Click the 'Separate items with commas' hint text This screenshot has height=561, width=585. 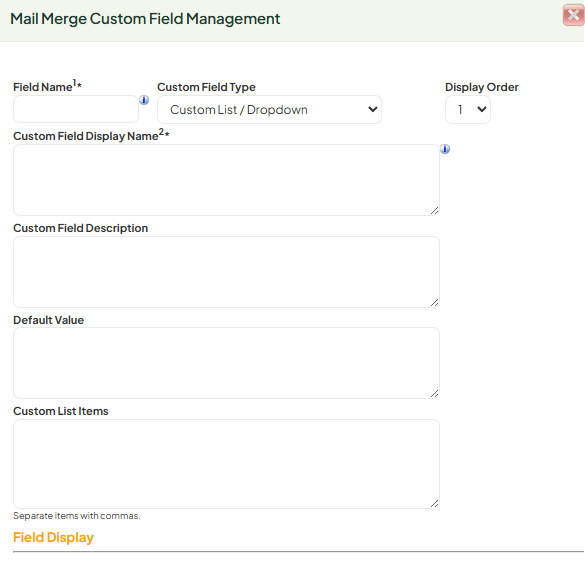[77, 516]
